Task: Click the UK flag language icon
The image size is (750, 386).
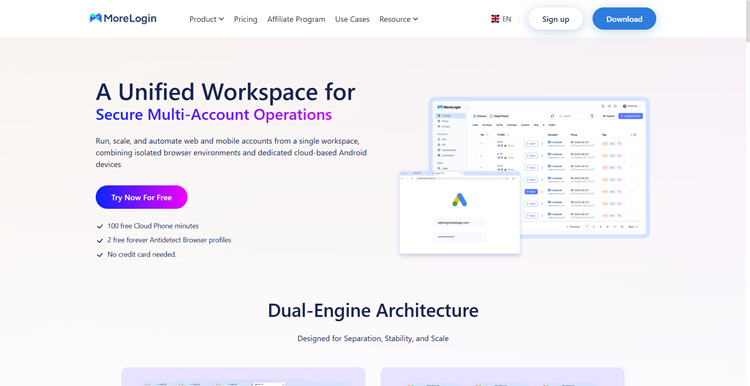Action: (495, 19)
